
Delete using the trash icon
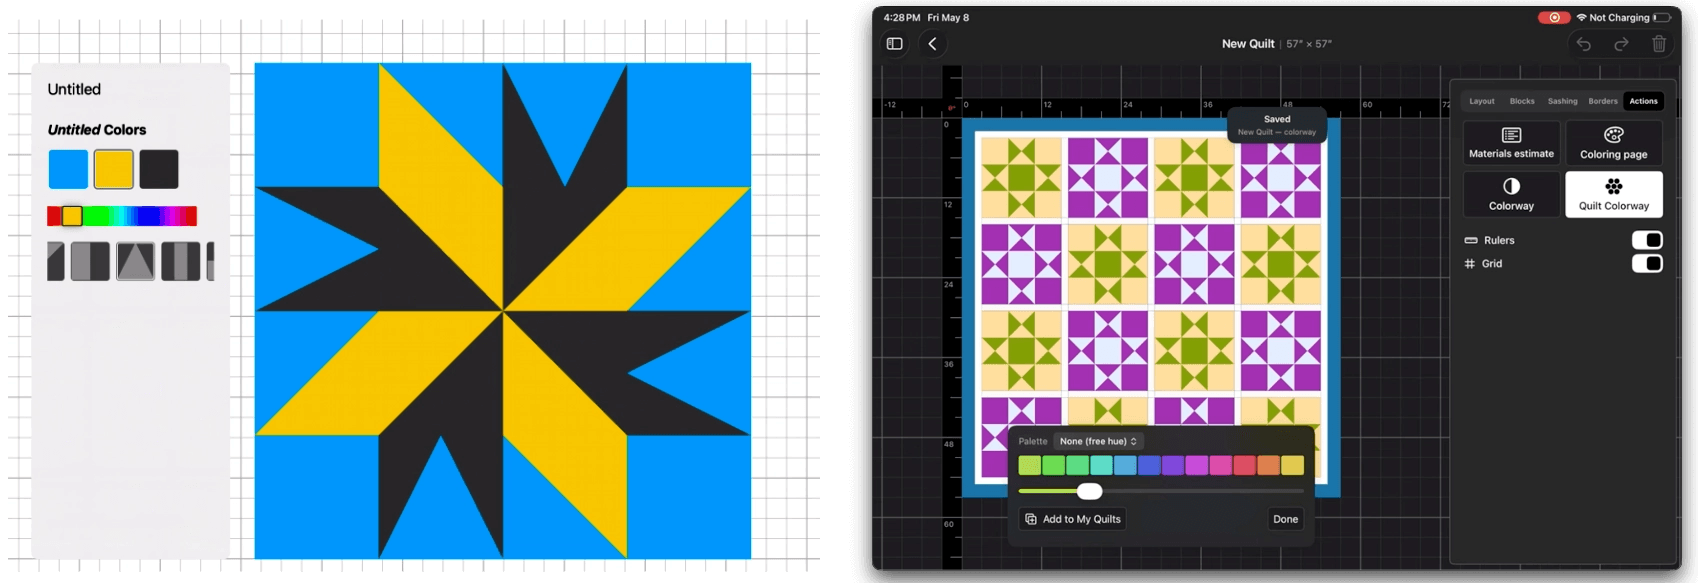[x=1659, y=44]
